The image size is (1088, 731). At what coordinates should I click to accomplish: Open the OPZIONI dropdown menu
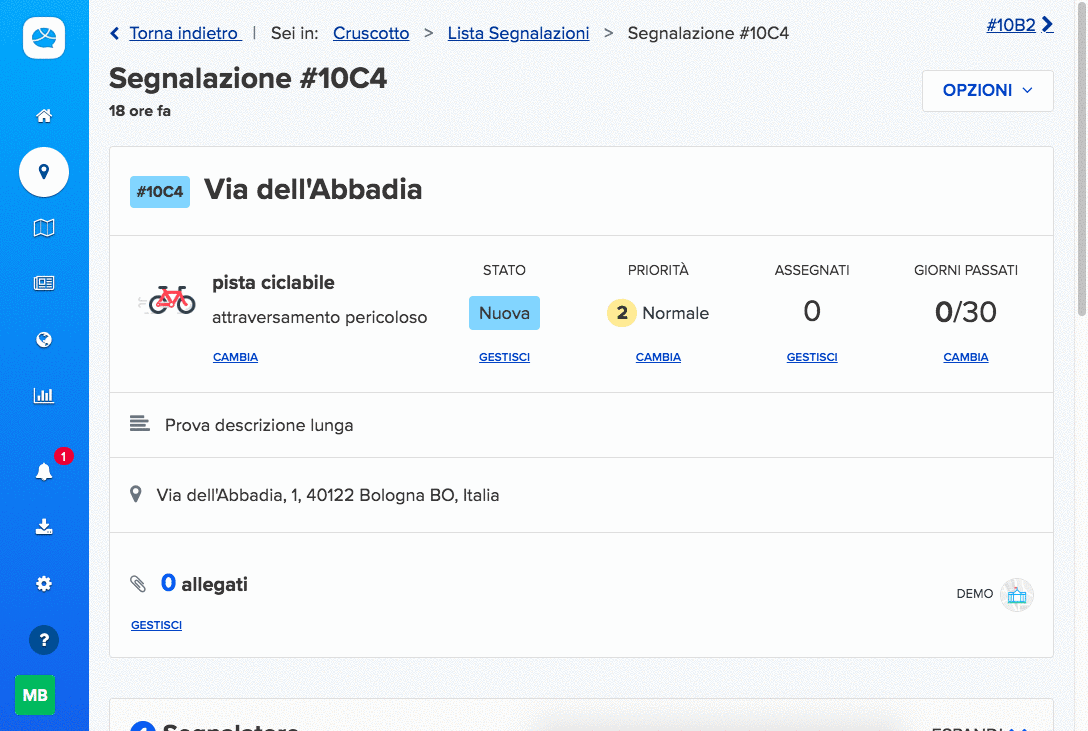click(x=987, y=91)
